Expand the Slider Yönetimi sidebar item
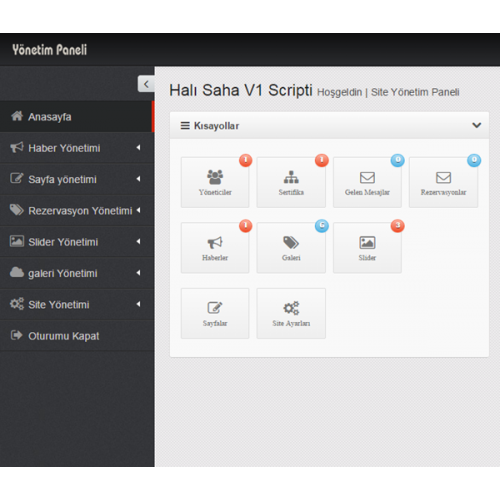The width and height of the screenshot is (500, 500). (77, 242)
